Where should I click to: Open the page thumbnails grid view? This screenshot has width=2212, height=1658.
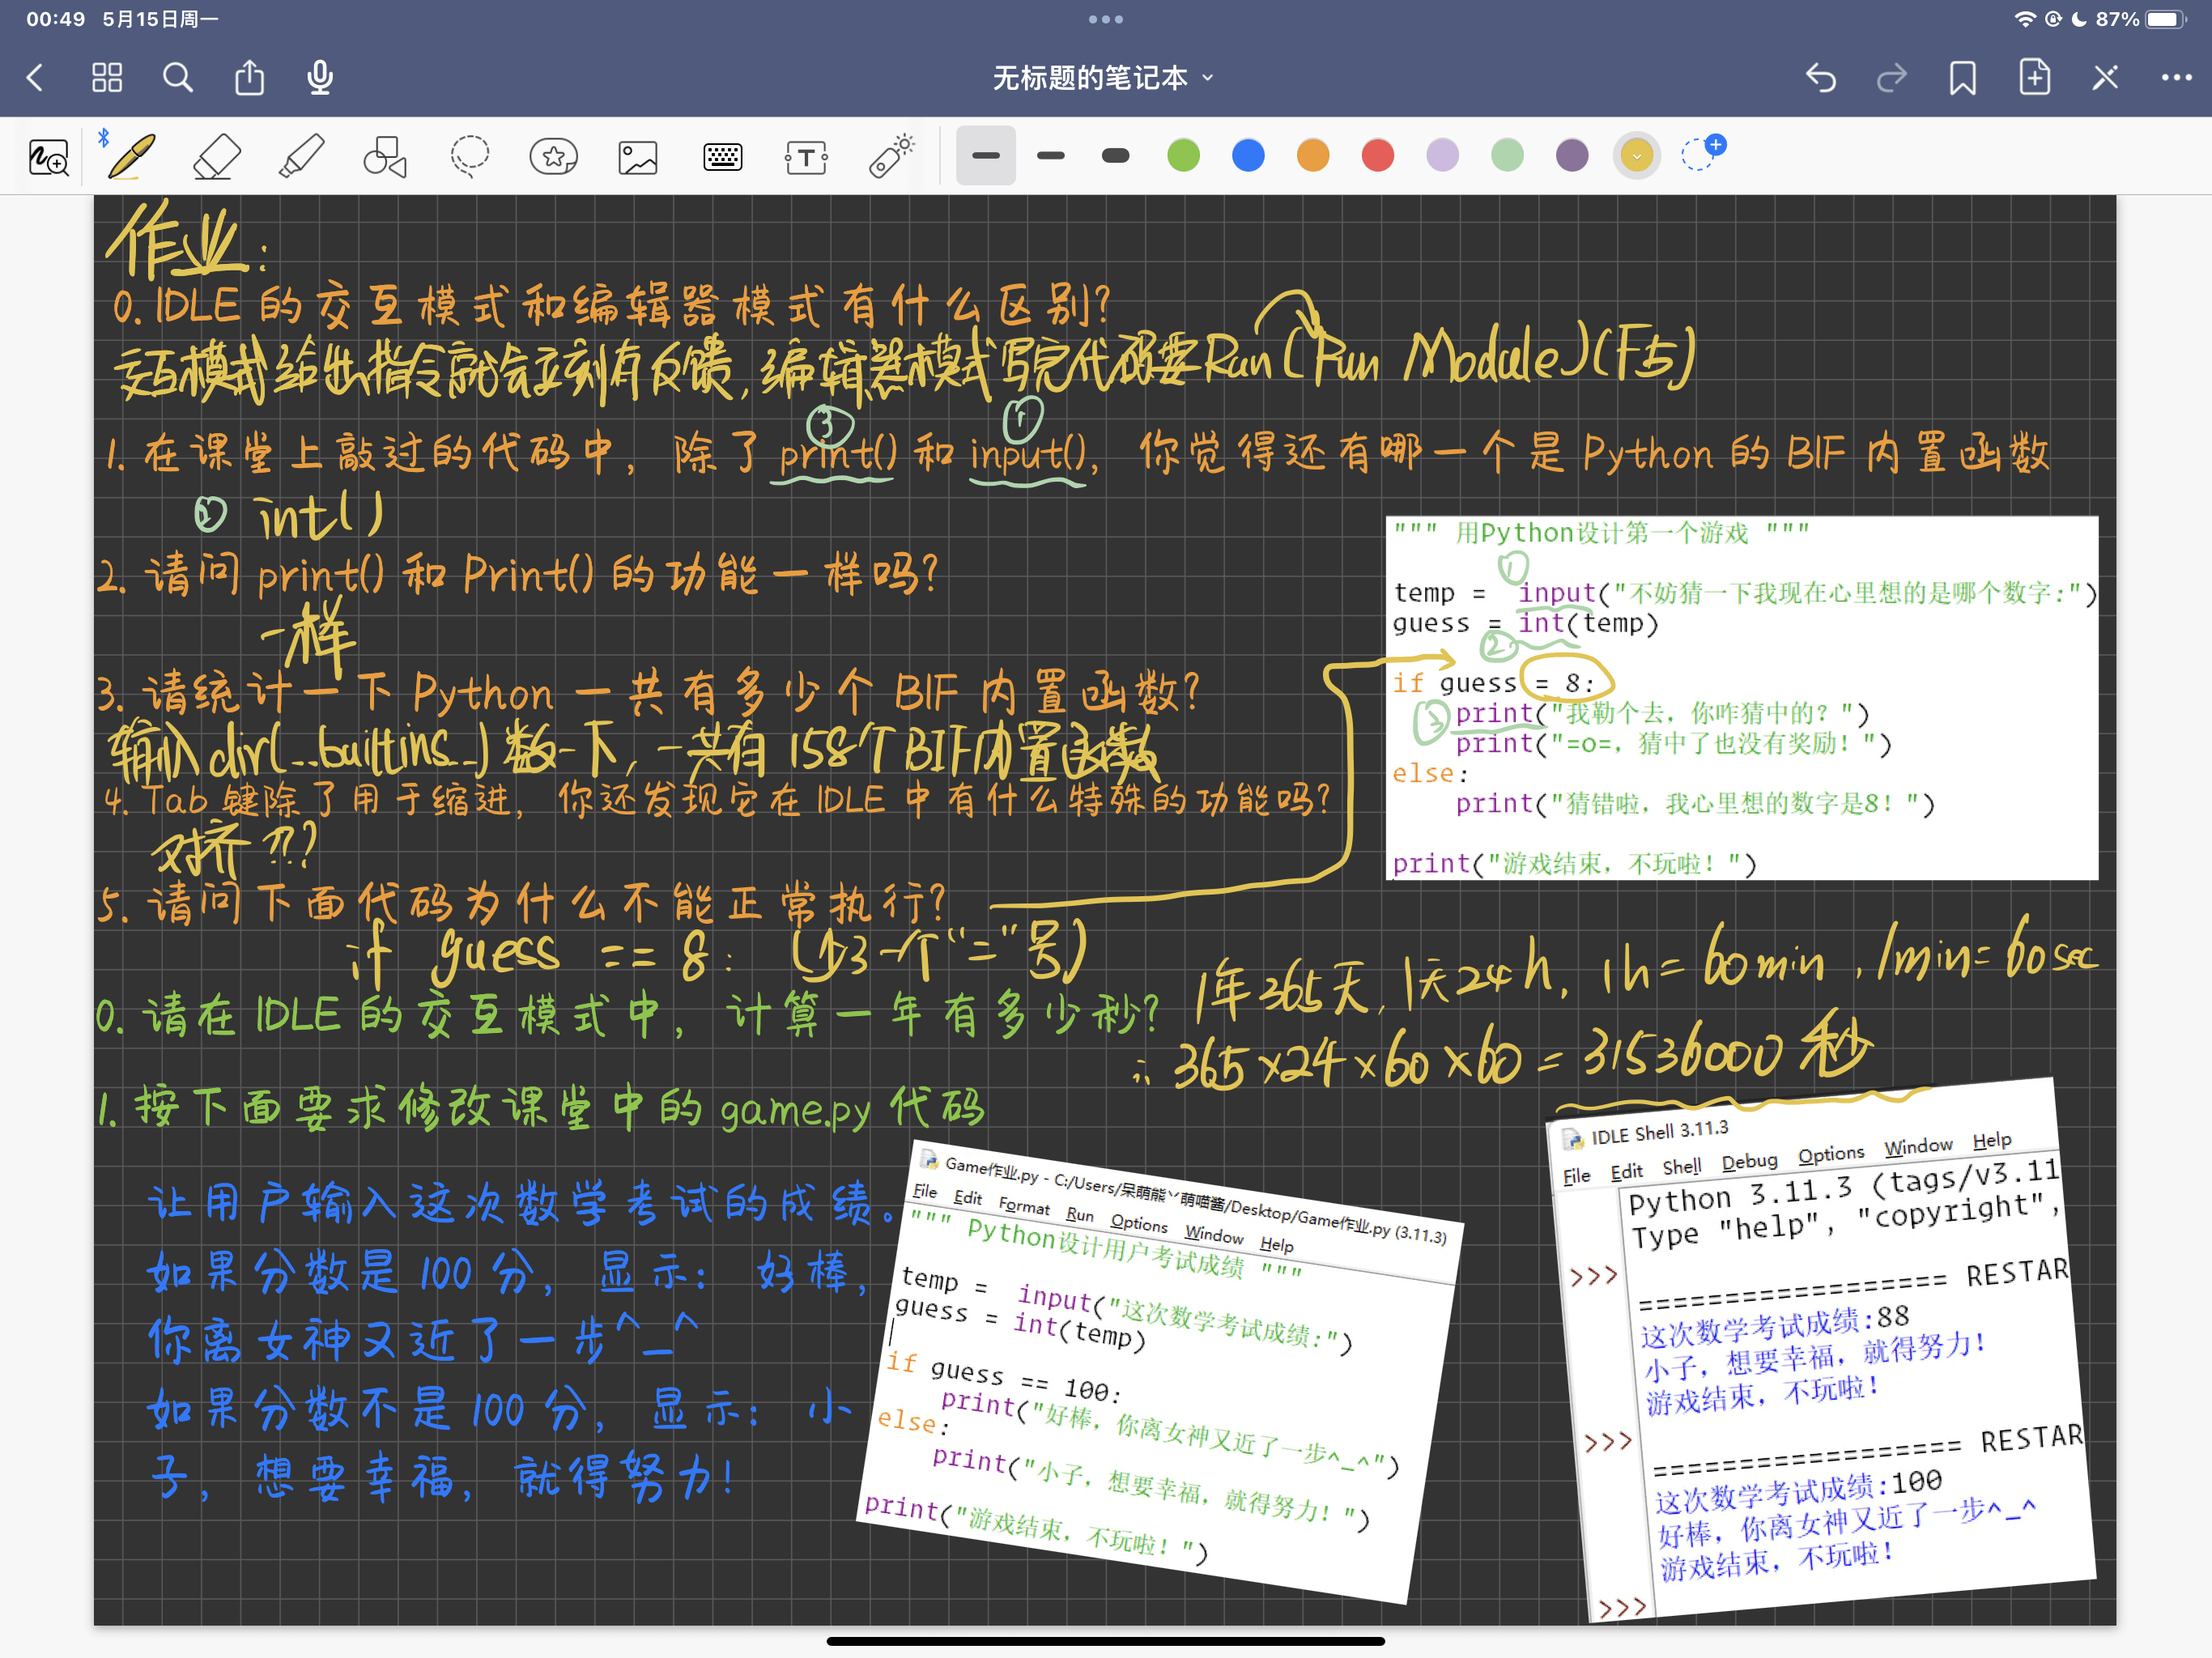(107, 77)
